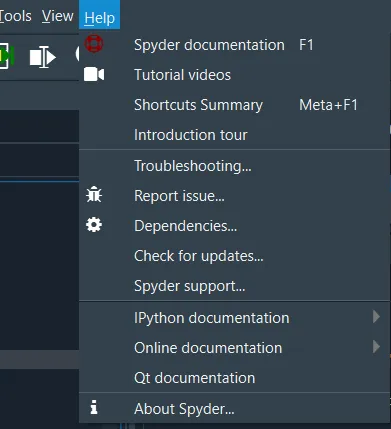Open Dependencies… dialog
This screenshot has width=391, height=429.
pos(235,226)
